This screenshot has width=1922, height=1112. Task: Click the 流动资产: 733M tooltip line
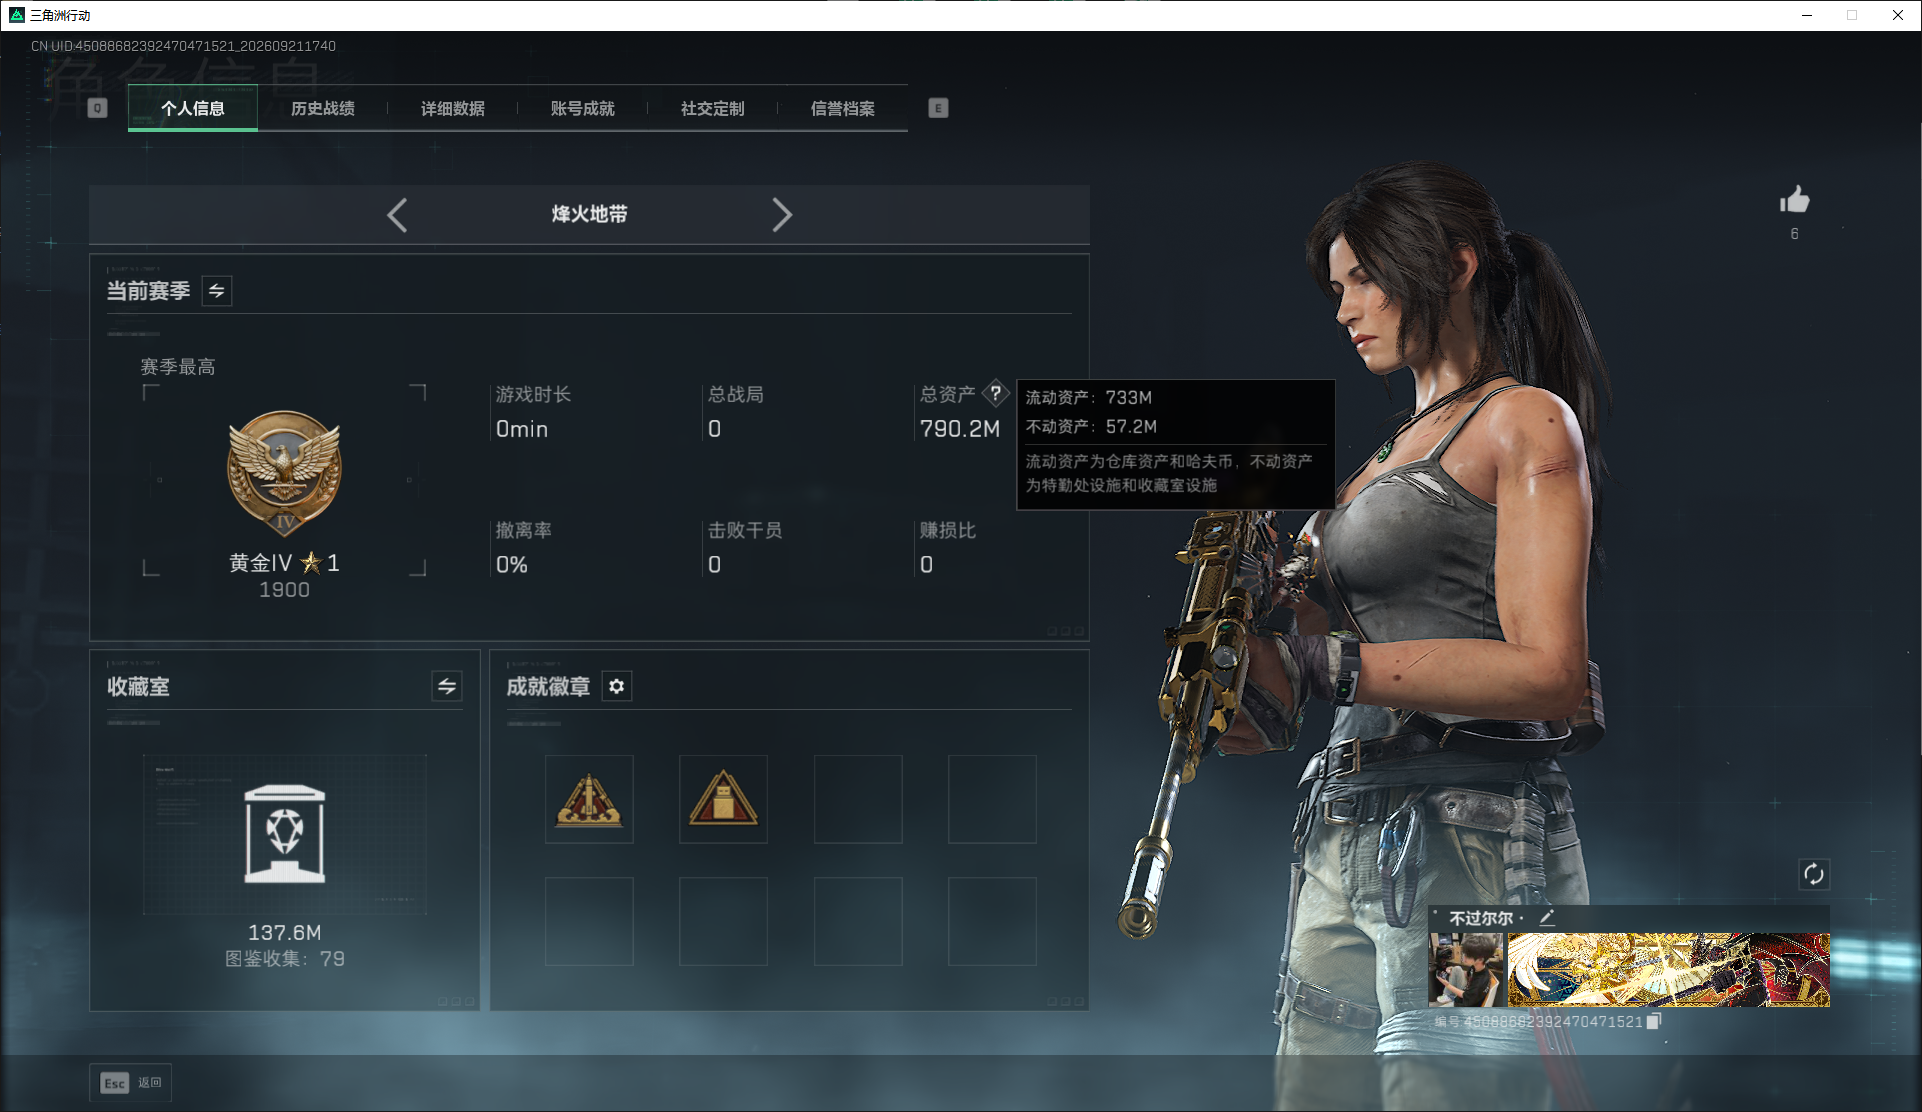[1089, 397]
